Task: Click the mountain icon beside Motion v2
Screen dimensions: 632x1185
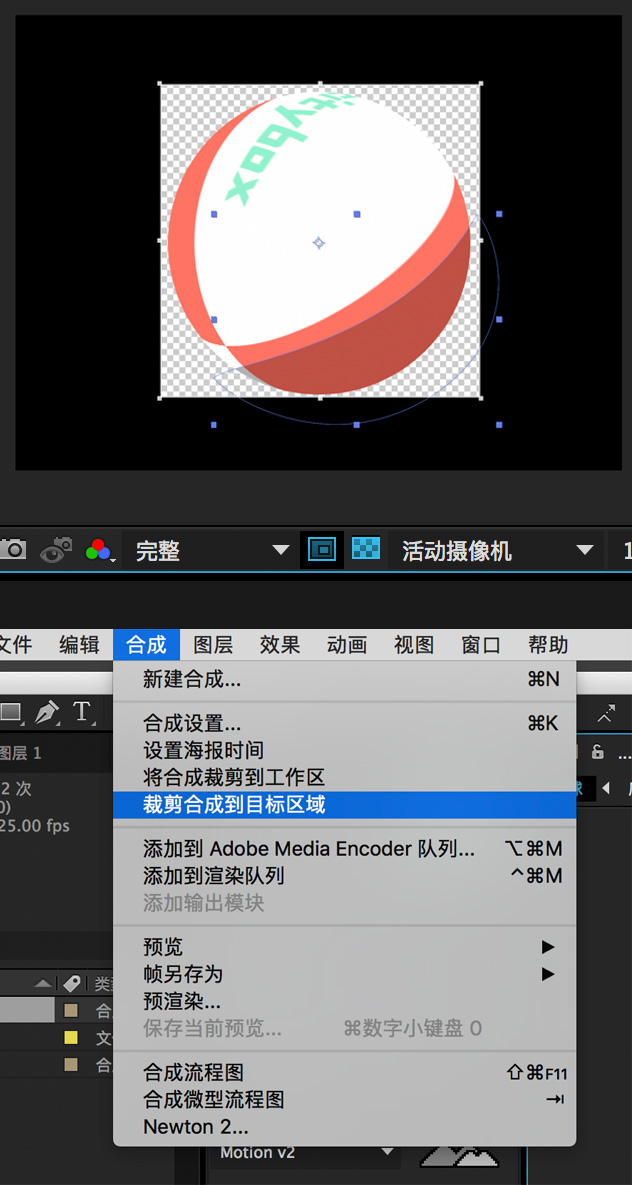Action: (x=459, y=1155)
